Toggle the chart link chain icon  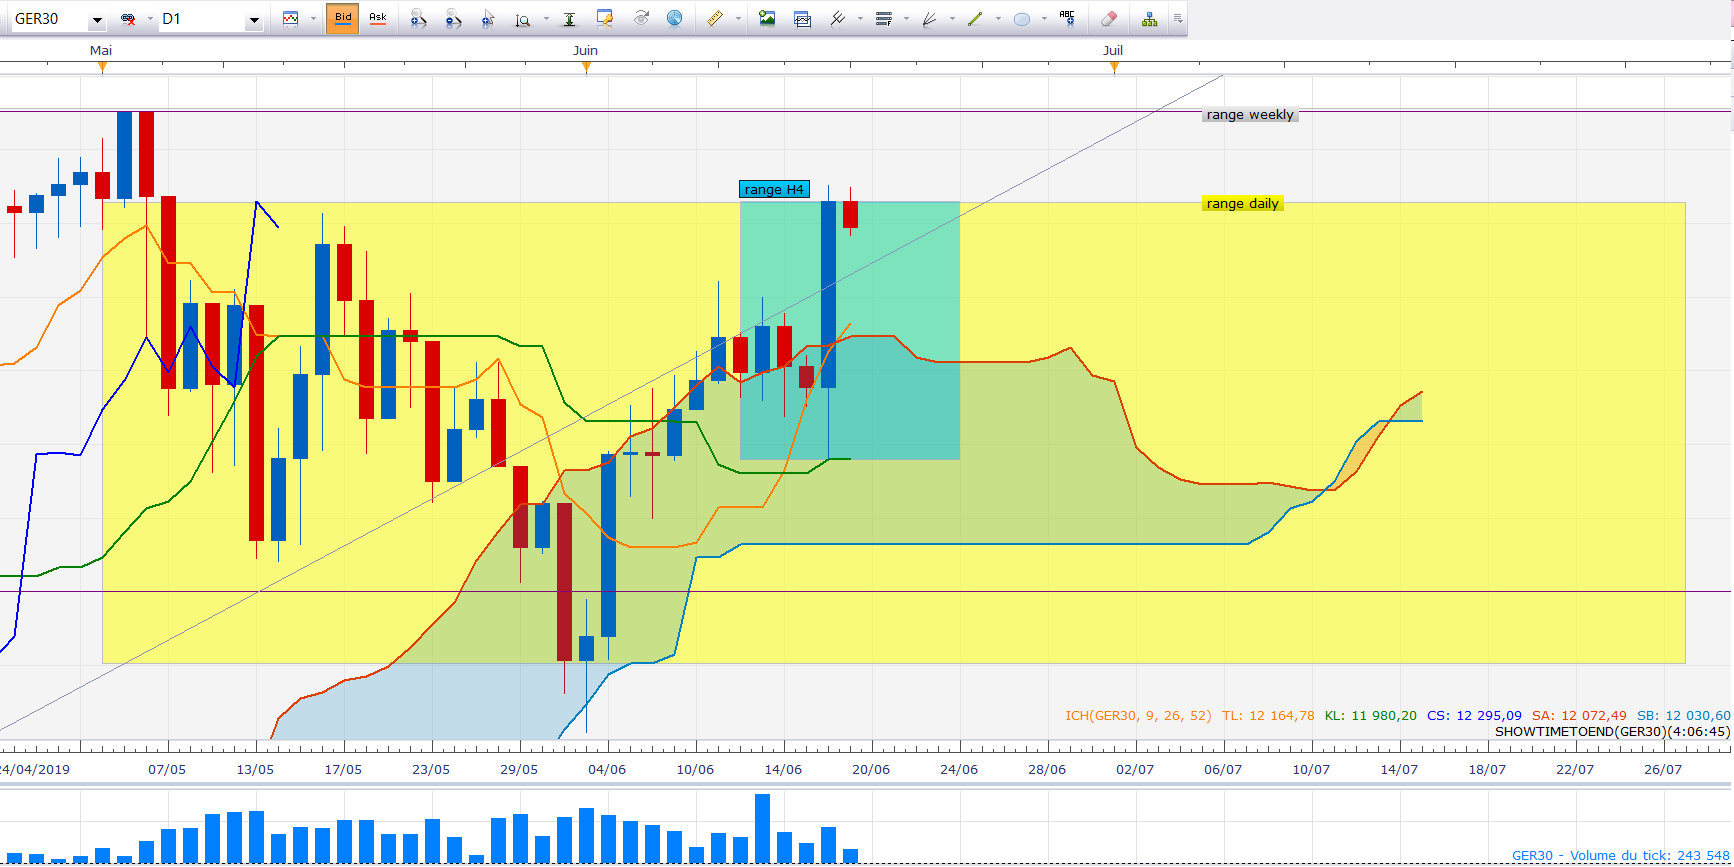click(x=128, y=19)
